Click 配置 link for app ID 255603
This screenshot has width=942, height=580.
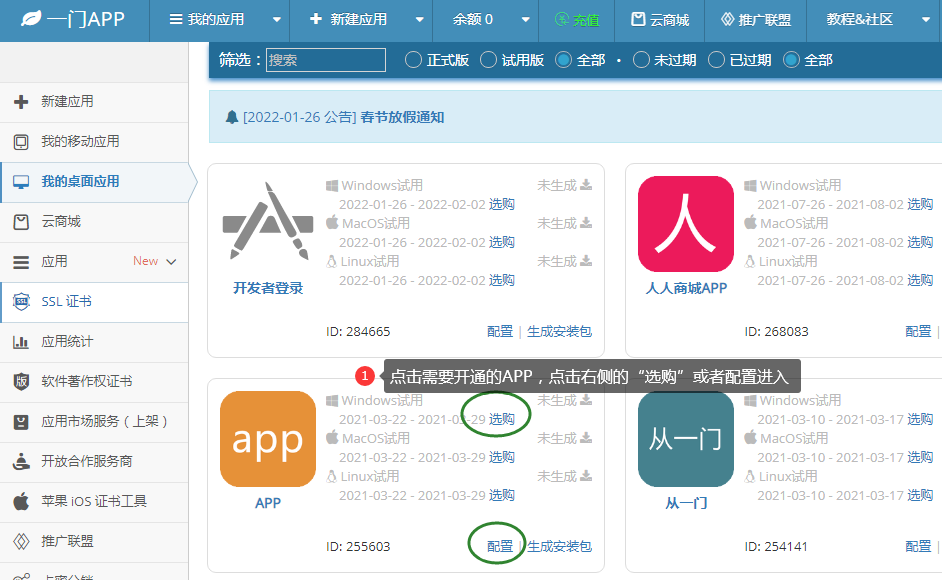click(500, 546)
